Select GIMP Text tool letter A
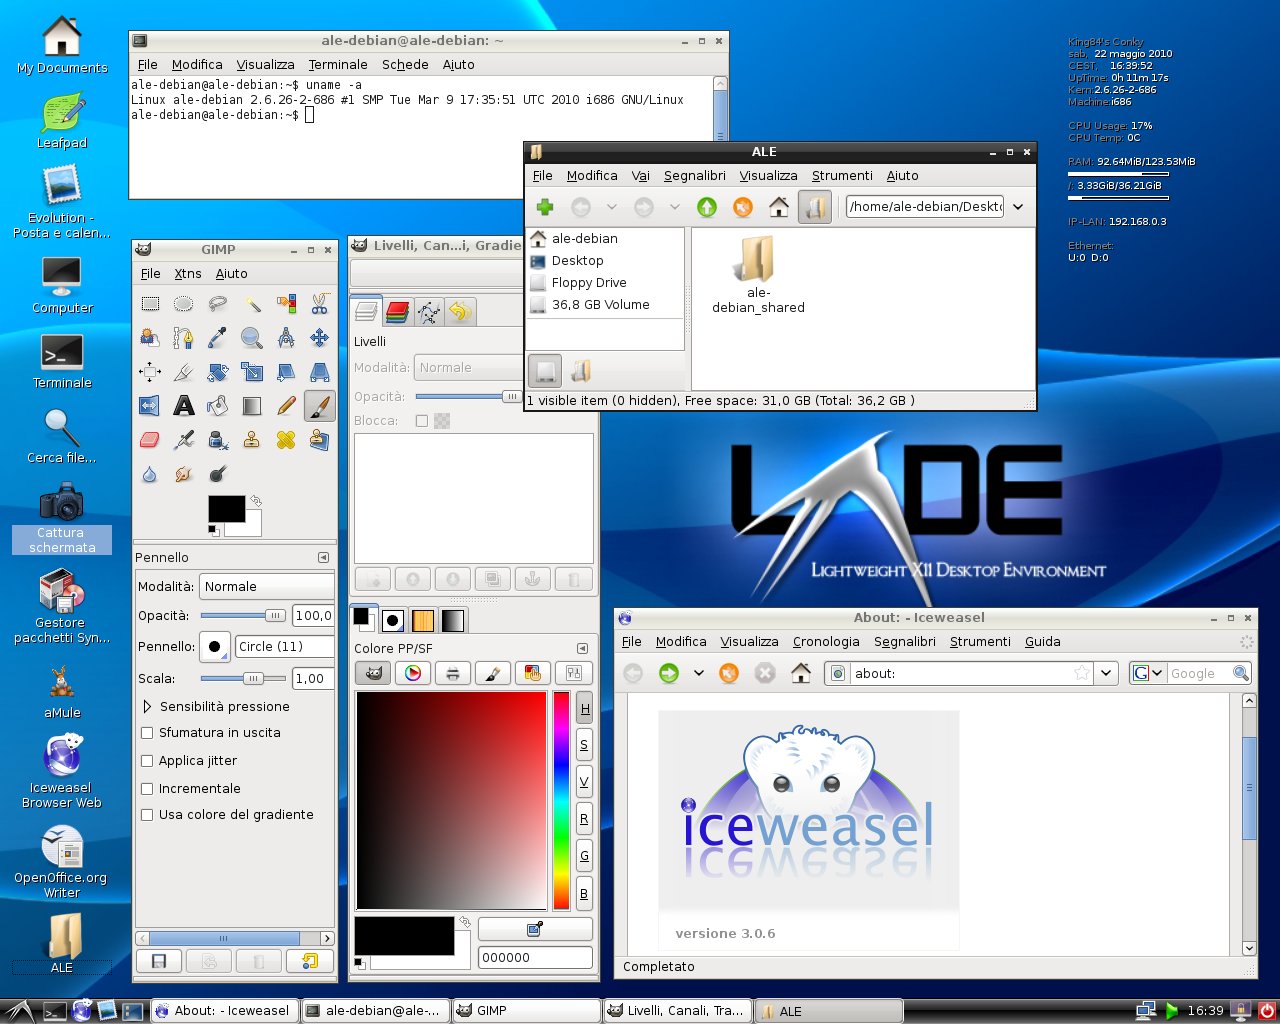This screenshot has height=1024, width=1280. point(184,406)
